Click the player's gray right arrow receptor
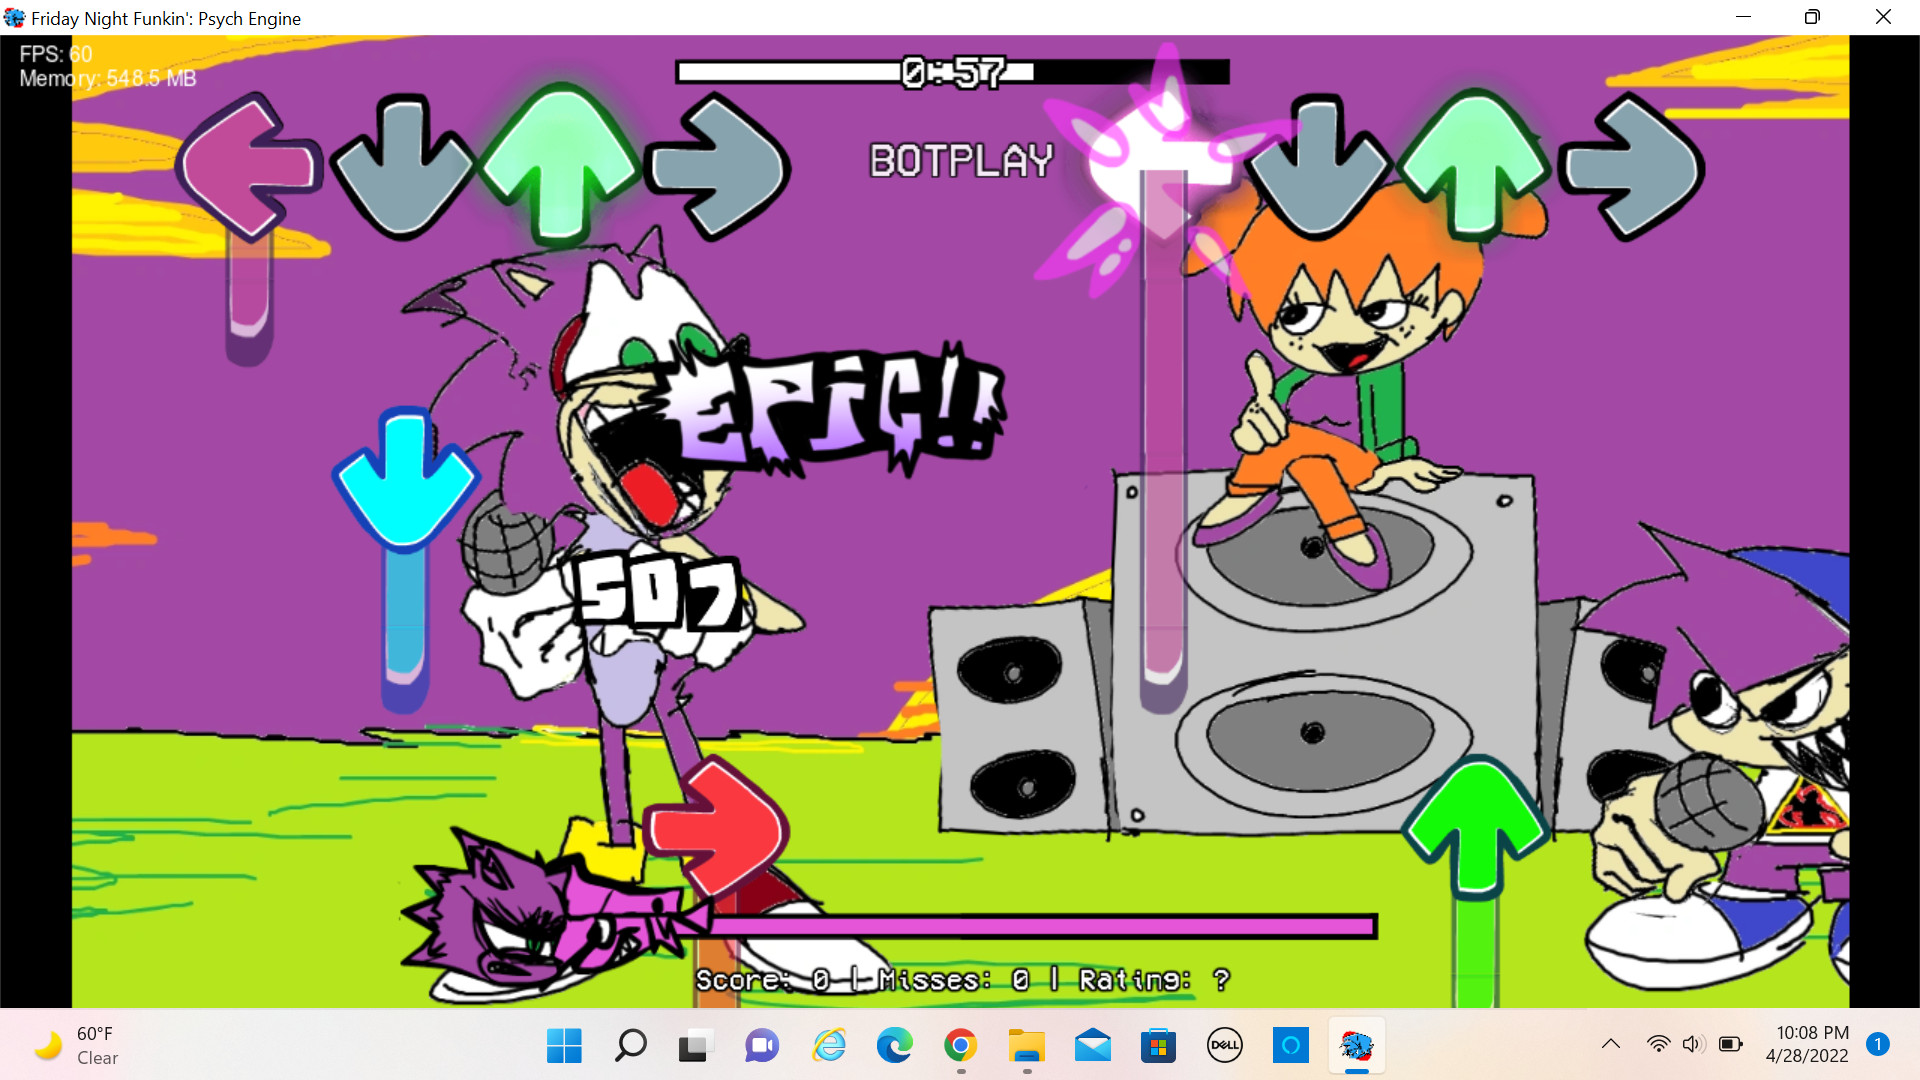 pyautogui.click(x=1632, y=166)
